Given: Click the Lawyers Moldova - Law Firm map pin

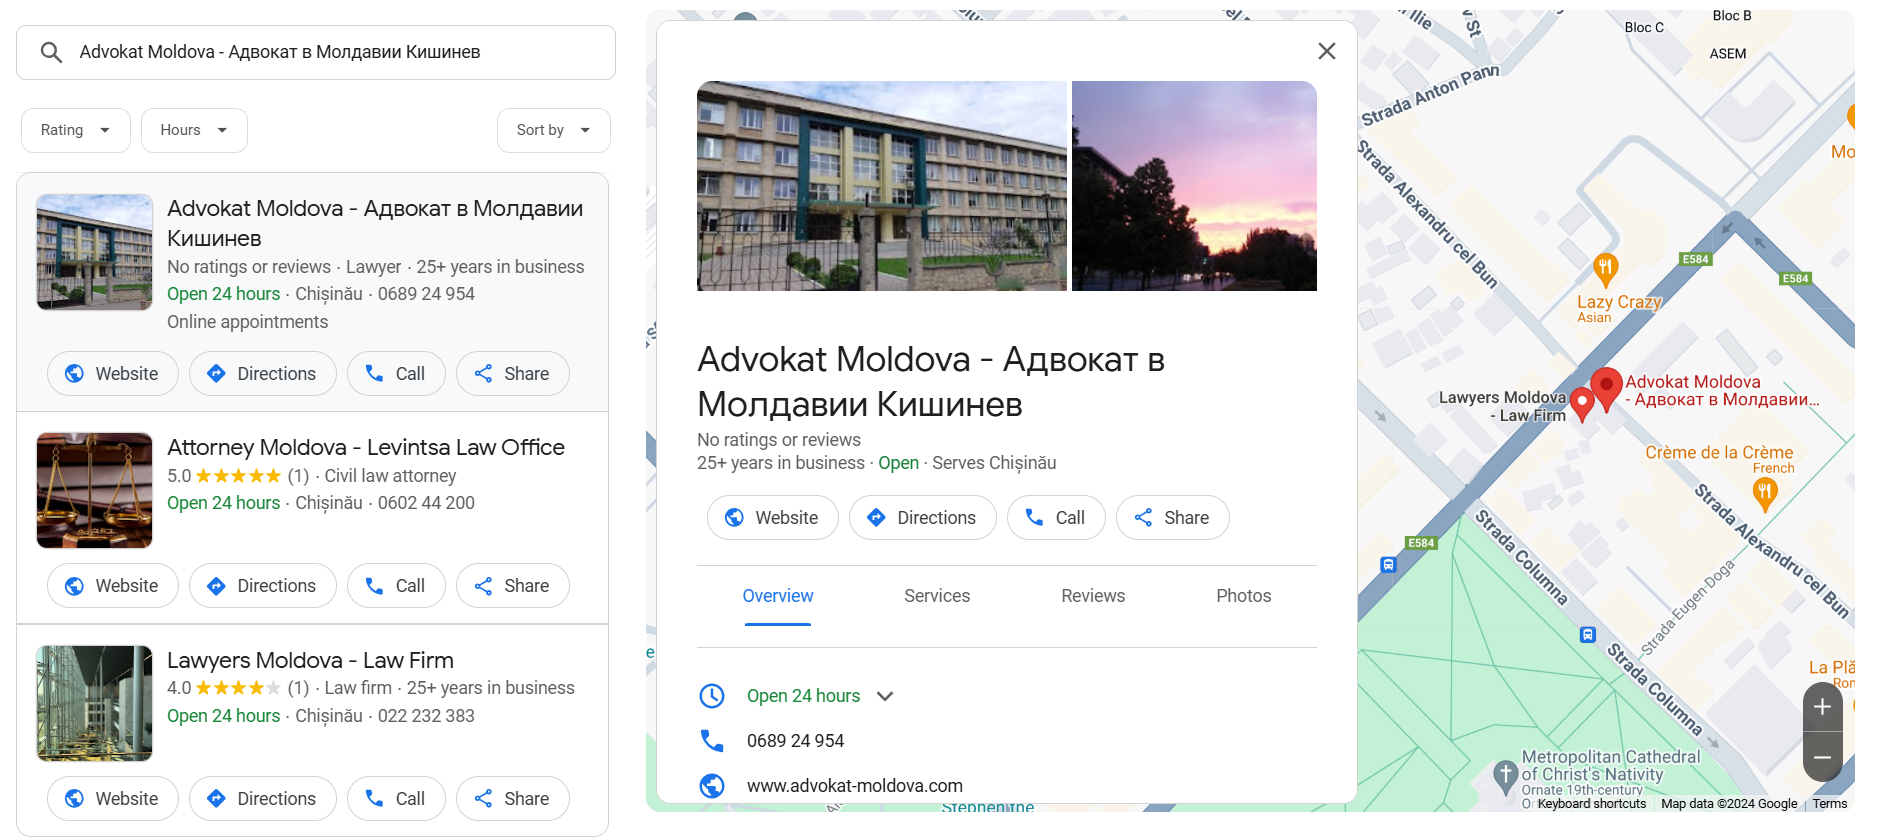Looking at the screenshot, I should [1582, 404].
